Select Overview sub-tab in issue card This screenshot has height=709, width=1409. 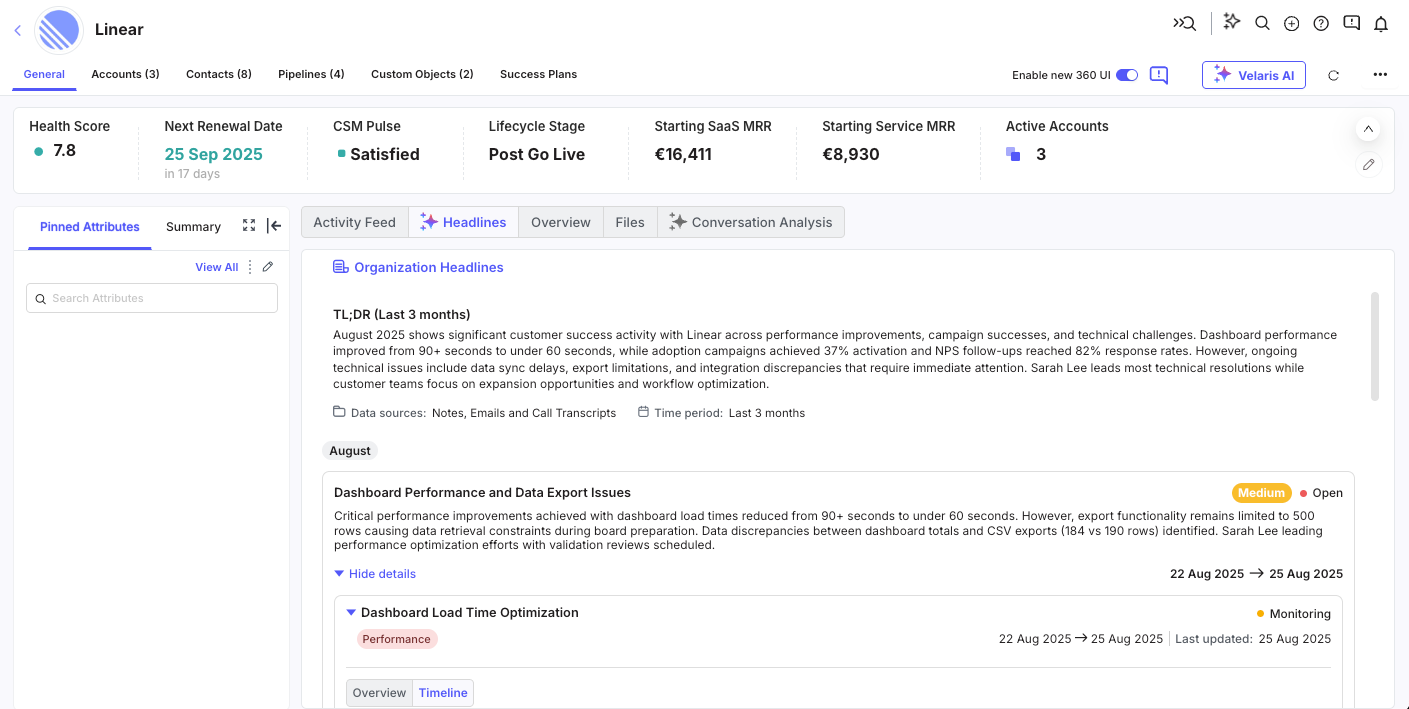[379, 693]
